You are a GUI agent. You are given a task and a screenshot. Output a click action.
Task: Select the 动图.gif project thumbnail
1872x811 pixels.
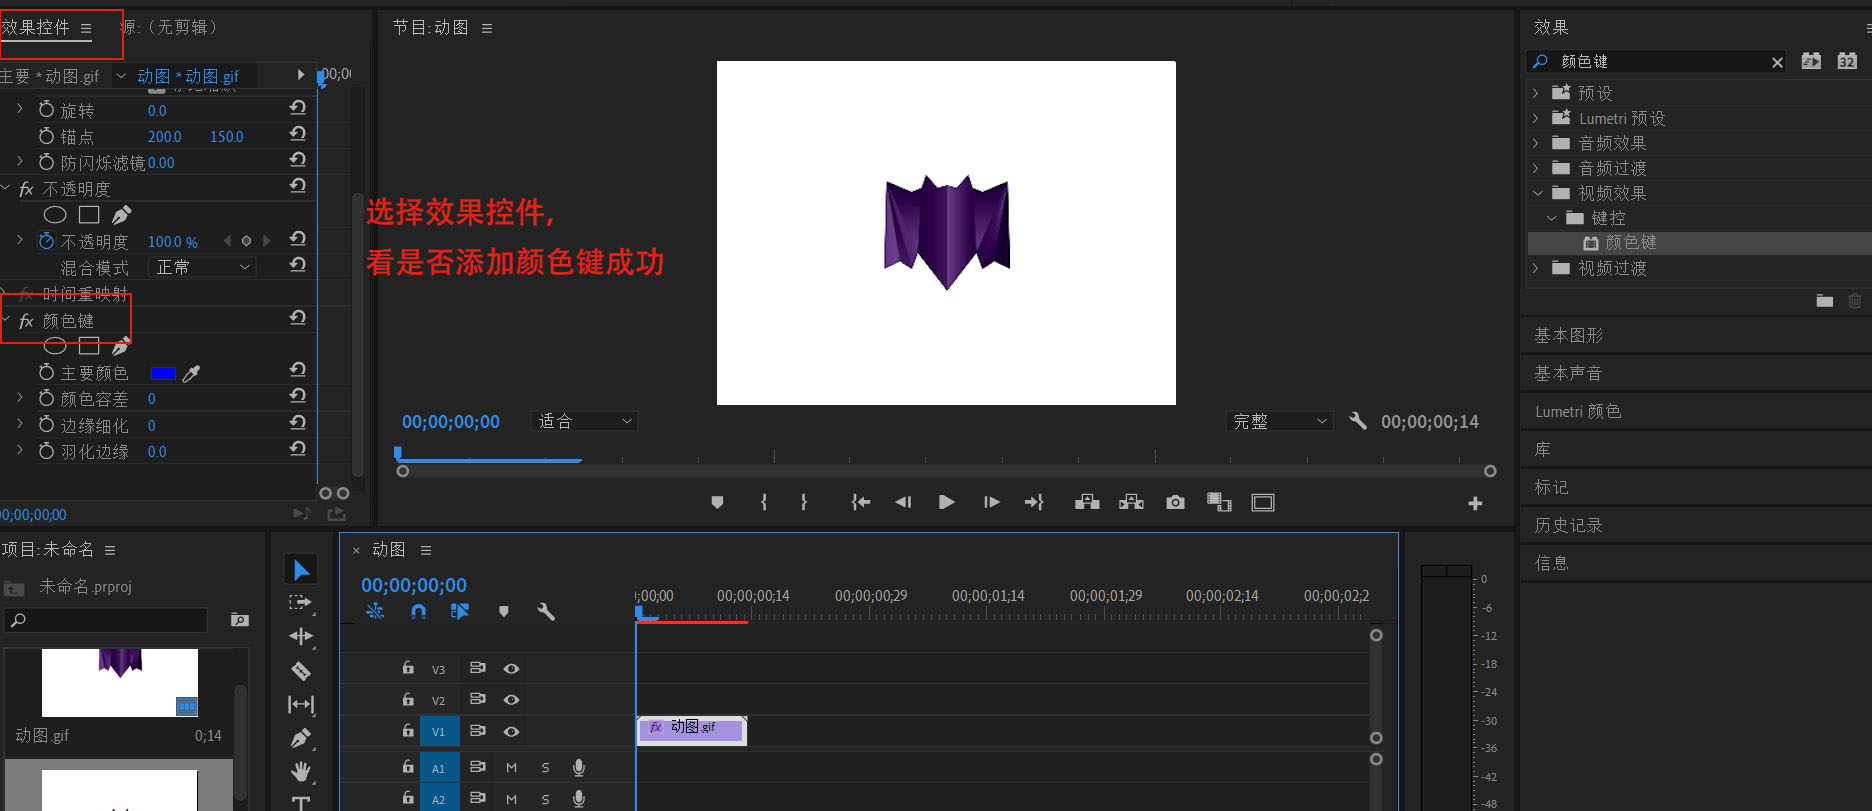[x=120, y=683]
